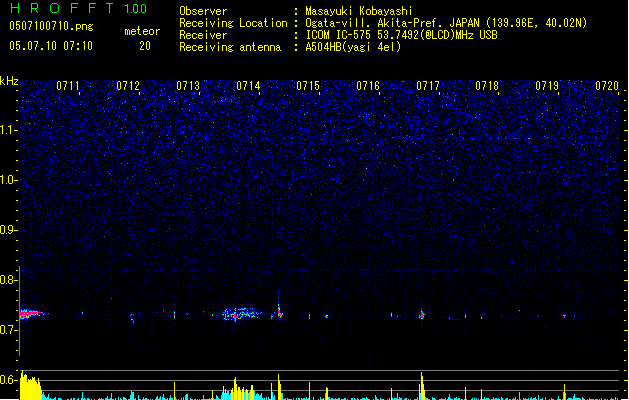Click the date stamp 05.07.10 07:10
This screenshot has height=400, width=629.
pos(51,46)
